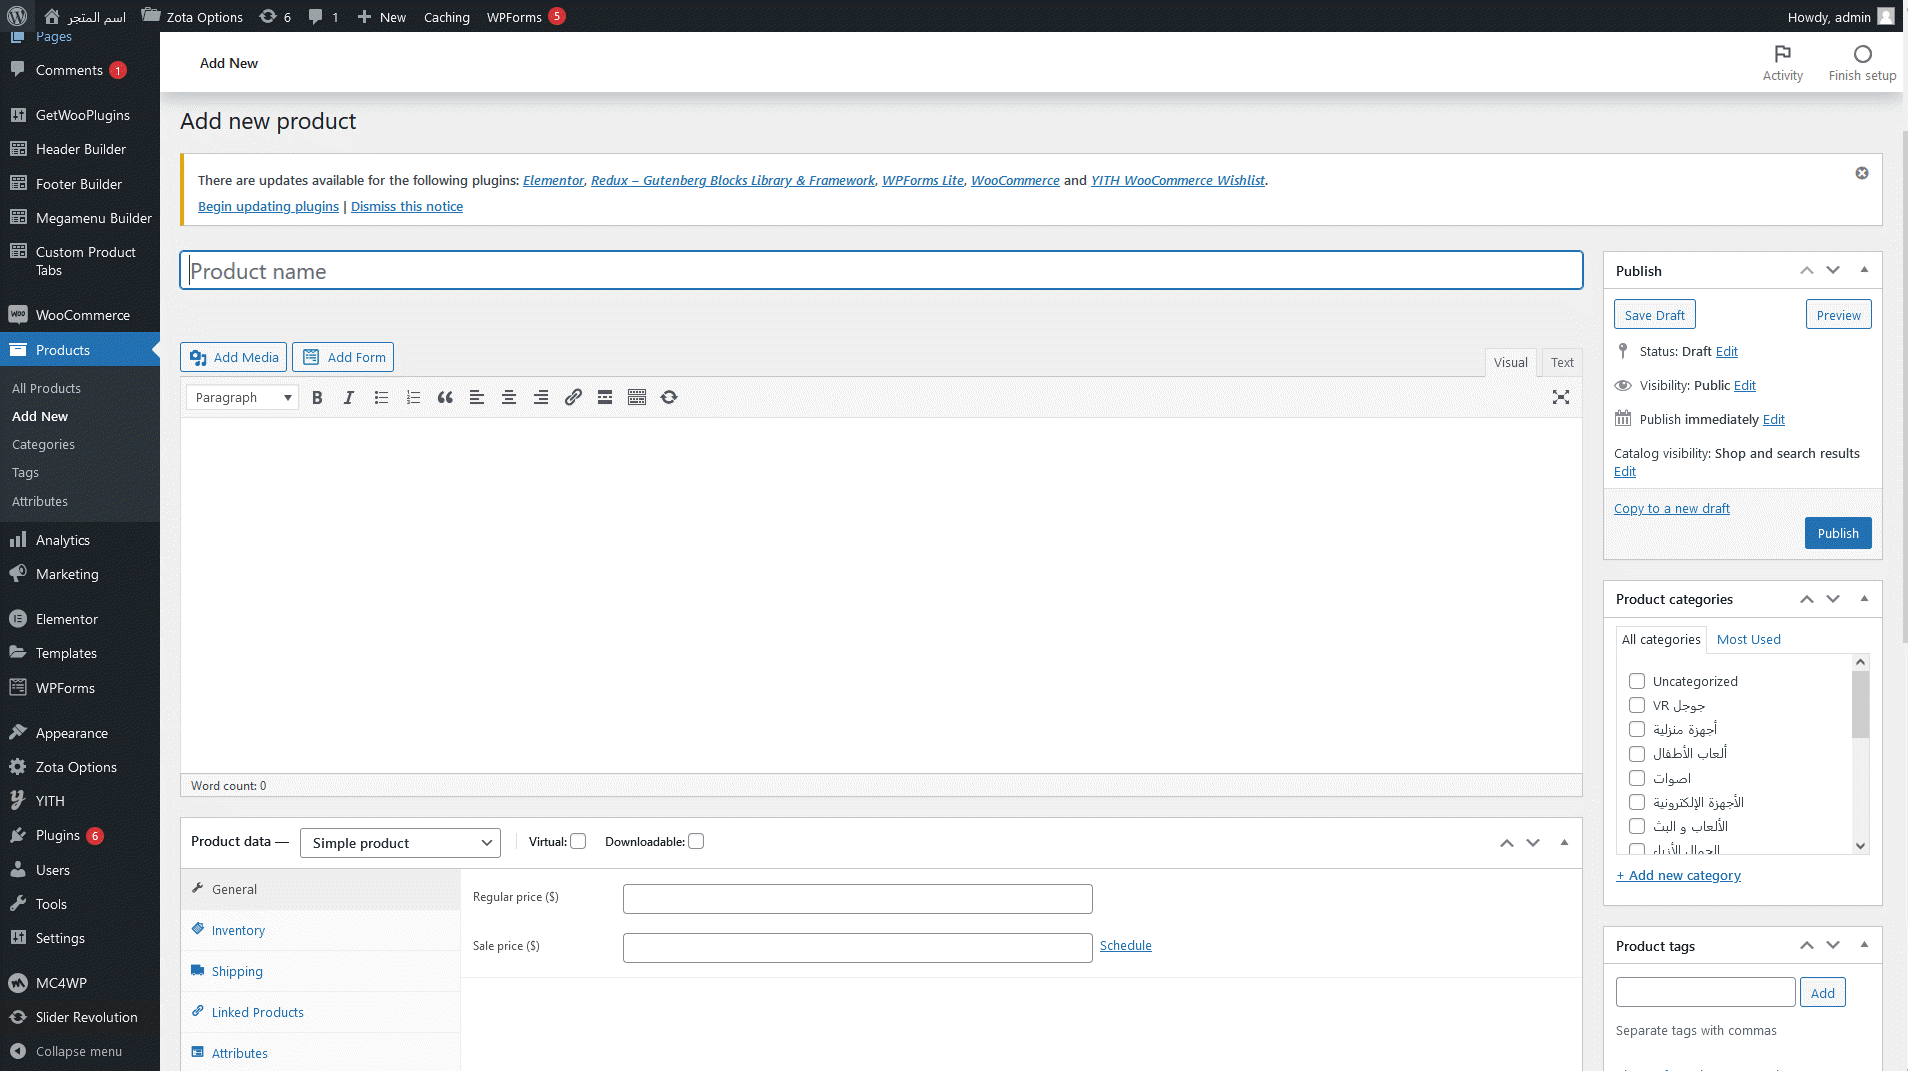Open the comments bubble in admin bar
This screenshot has height=1071, width=1908.
(x=323, y=16)
